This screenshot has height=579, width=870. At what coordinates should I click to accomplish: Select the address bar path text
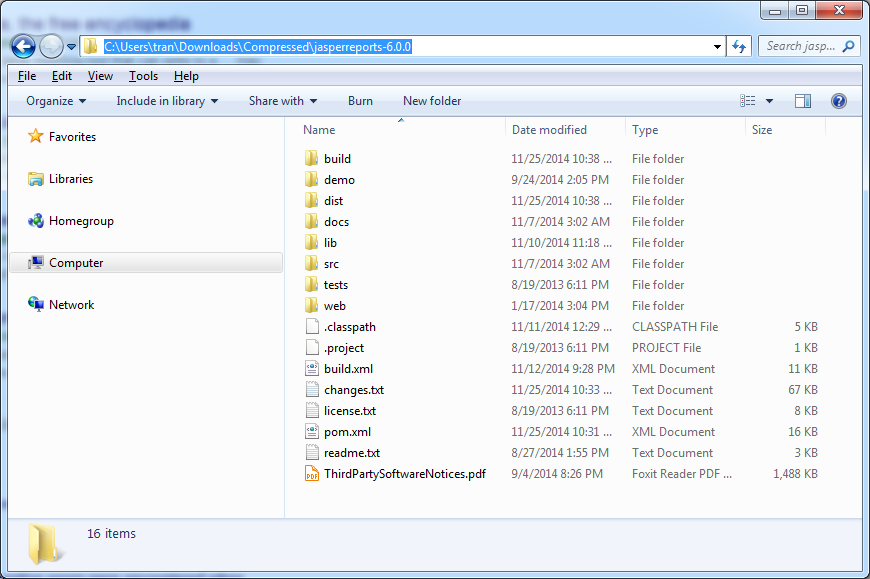point(257,47)
